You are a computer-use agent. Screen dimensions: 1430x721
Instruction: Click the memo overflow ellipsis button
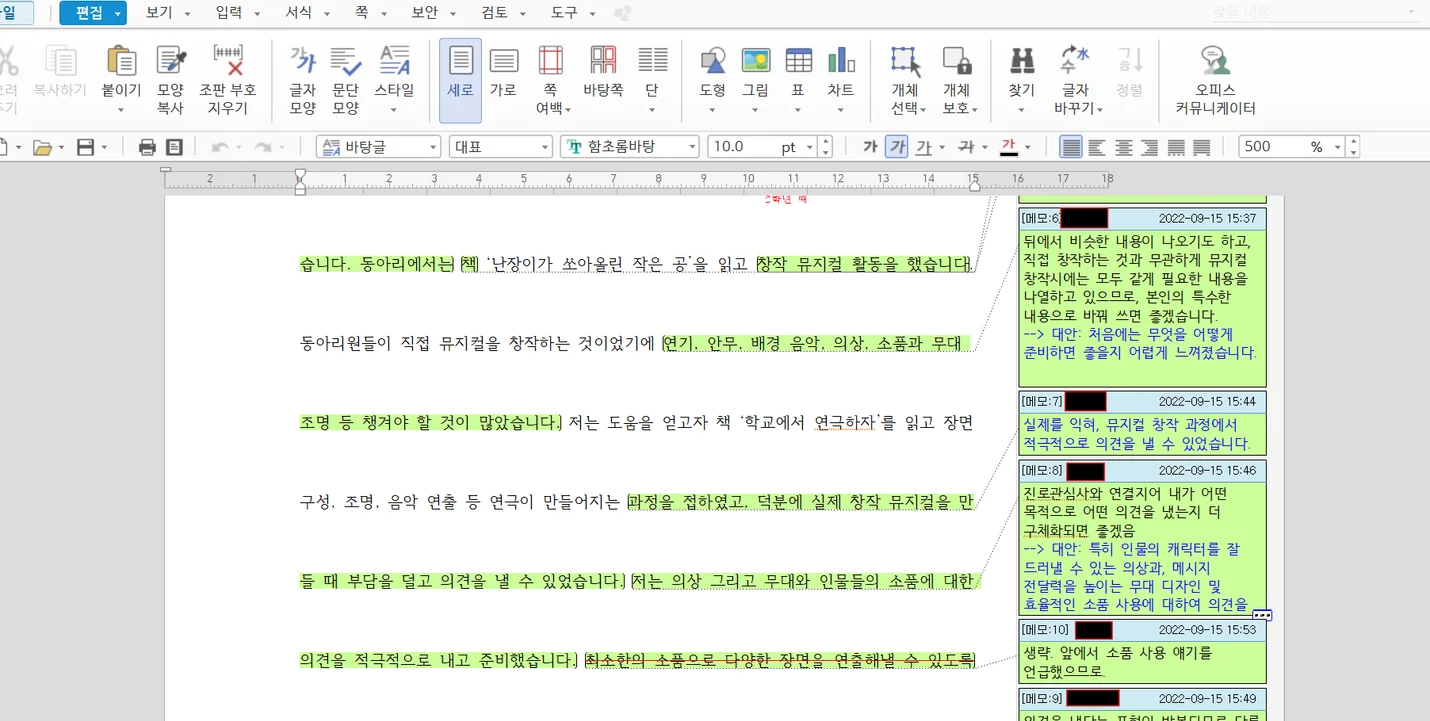pos(1261,616)
